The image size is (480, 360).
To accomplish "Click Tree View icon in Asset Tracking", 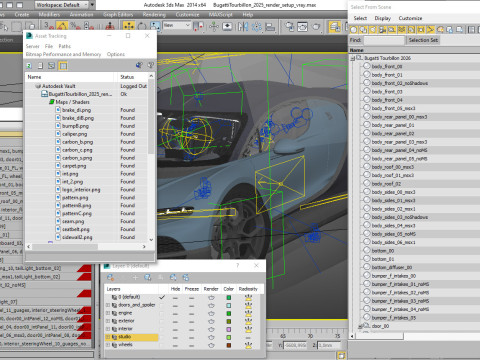I will [x=51, y=66].
